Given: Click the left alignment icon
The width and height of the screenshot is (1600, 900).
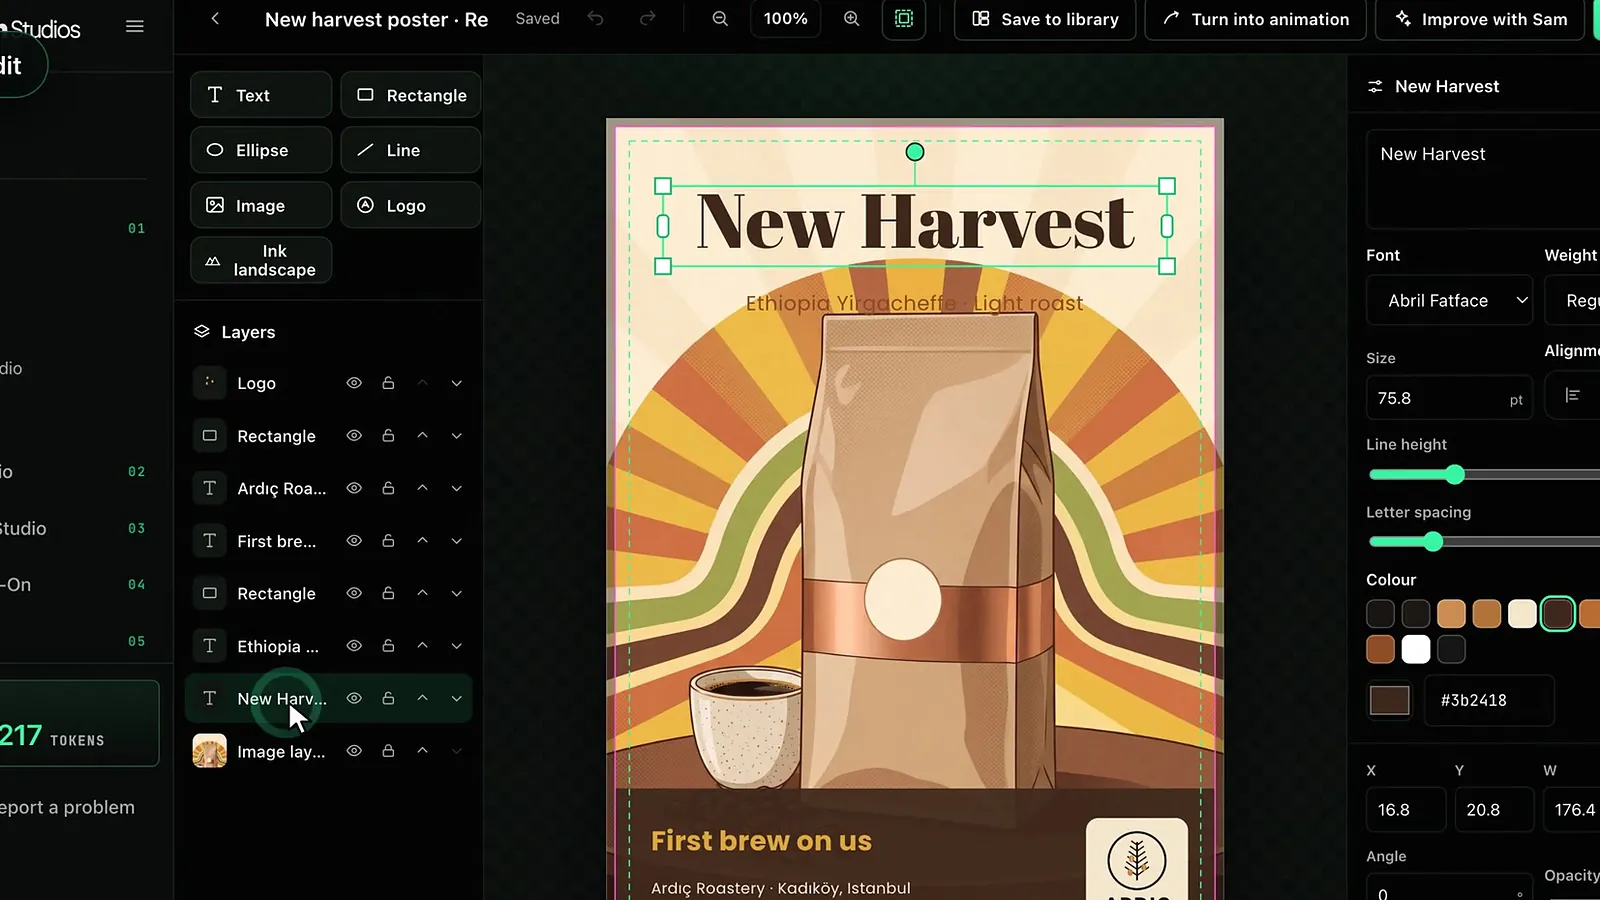Looking at the screenshot, I should tap(1573, 395).
